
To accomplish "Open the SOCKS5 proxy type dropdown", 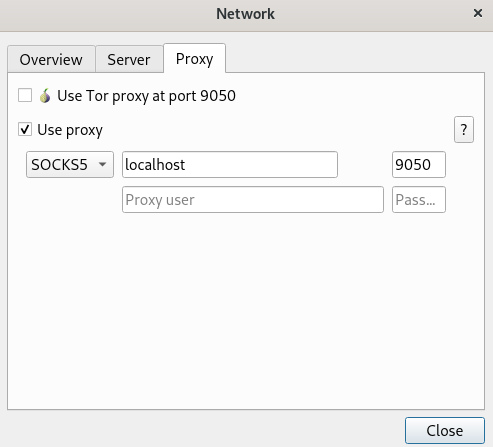I will (x=70, y=165).
